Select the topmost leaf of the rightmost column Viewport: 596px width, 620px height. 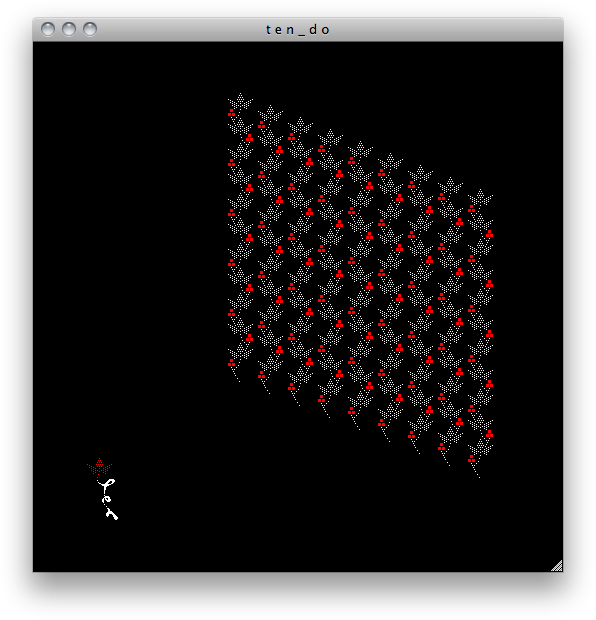(480, 197)
